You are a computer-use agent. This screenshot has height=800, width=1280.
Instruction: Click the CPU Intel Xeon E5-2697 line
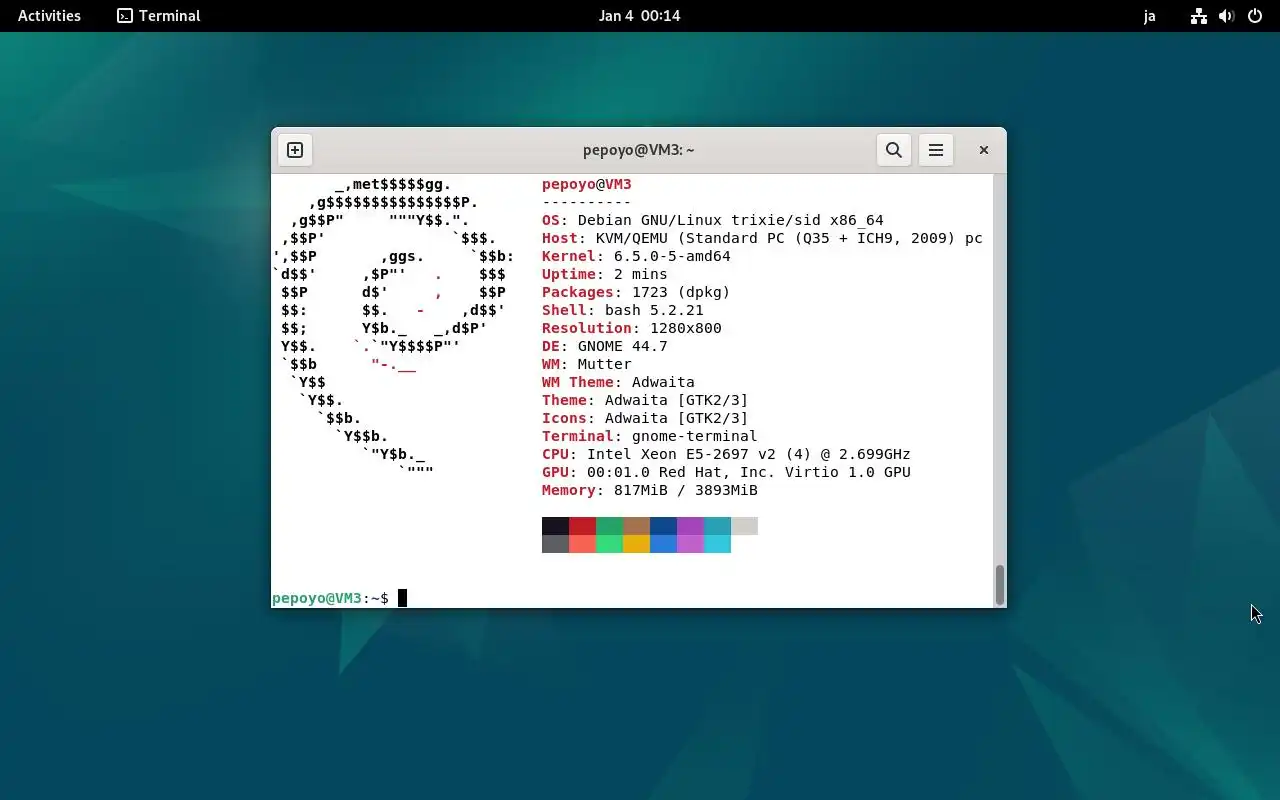(726, 454)
